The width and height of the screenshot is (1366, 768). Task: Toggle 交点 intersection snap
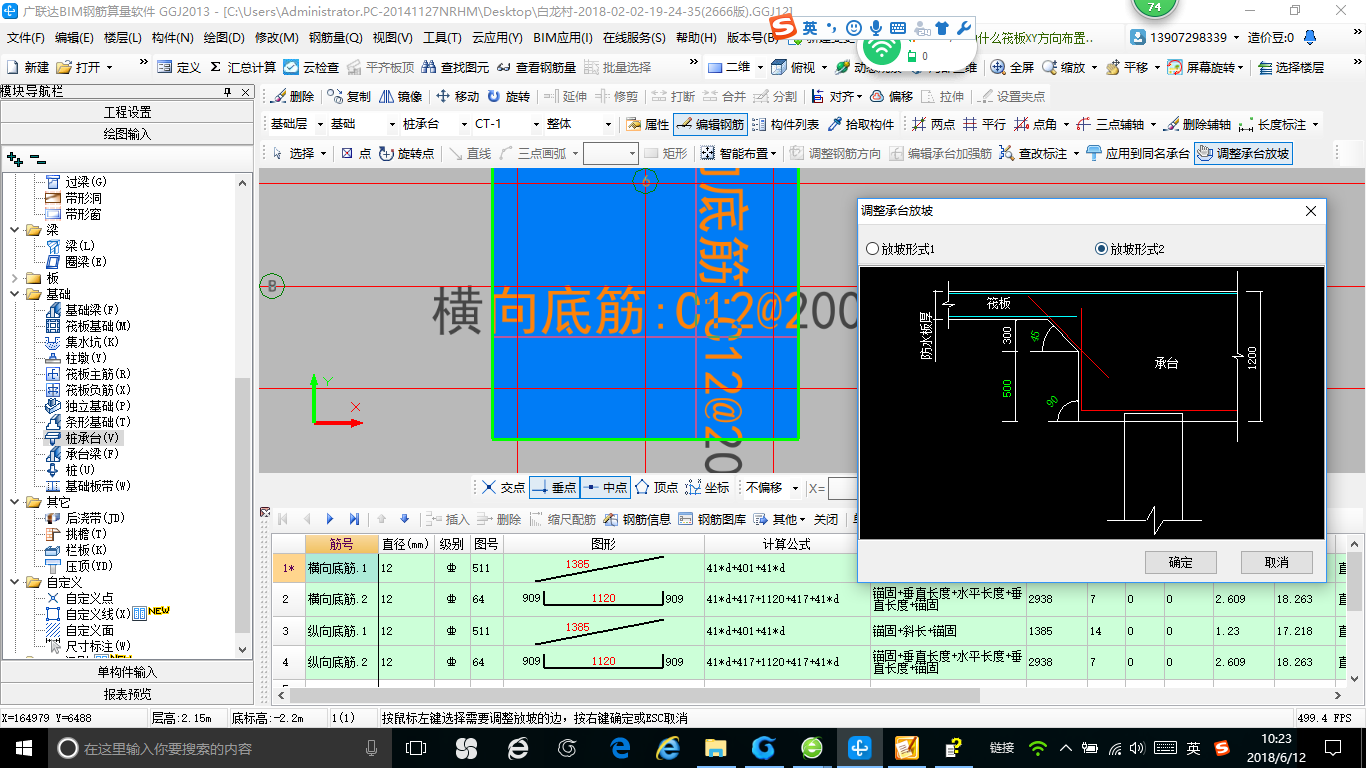(503, 488)
